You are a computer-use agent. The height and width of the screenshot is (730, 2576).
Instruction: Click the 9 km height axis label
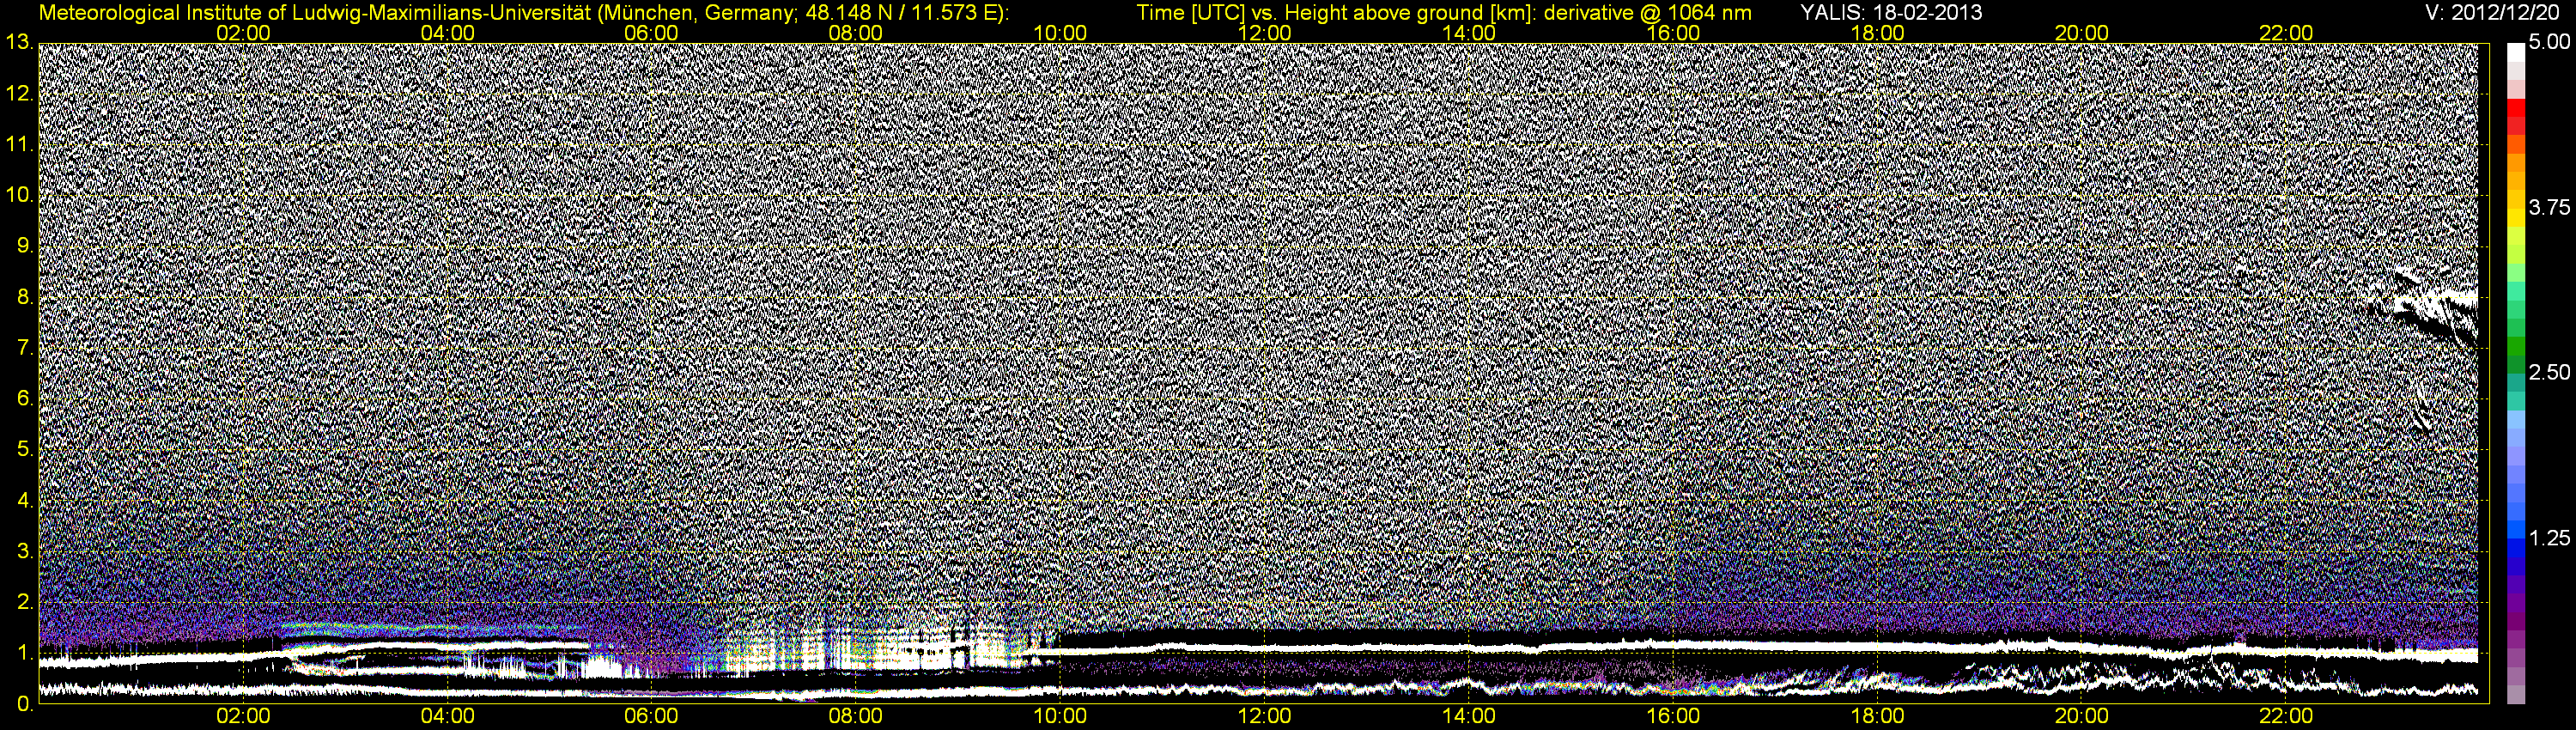pos(25,246)
